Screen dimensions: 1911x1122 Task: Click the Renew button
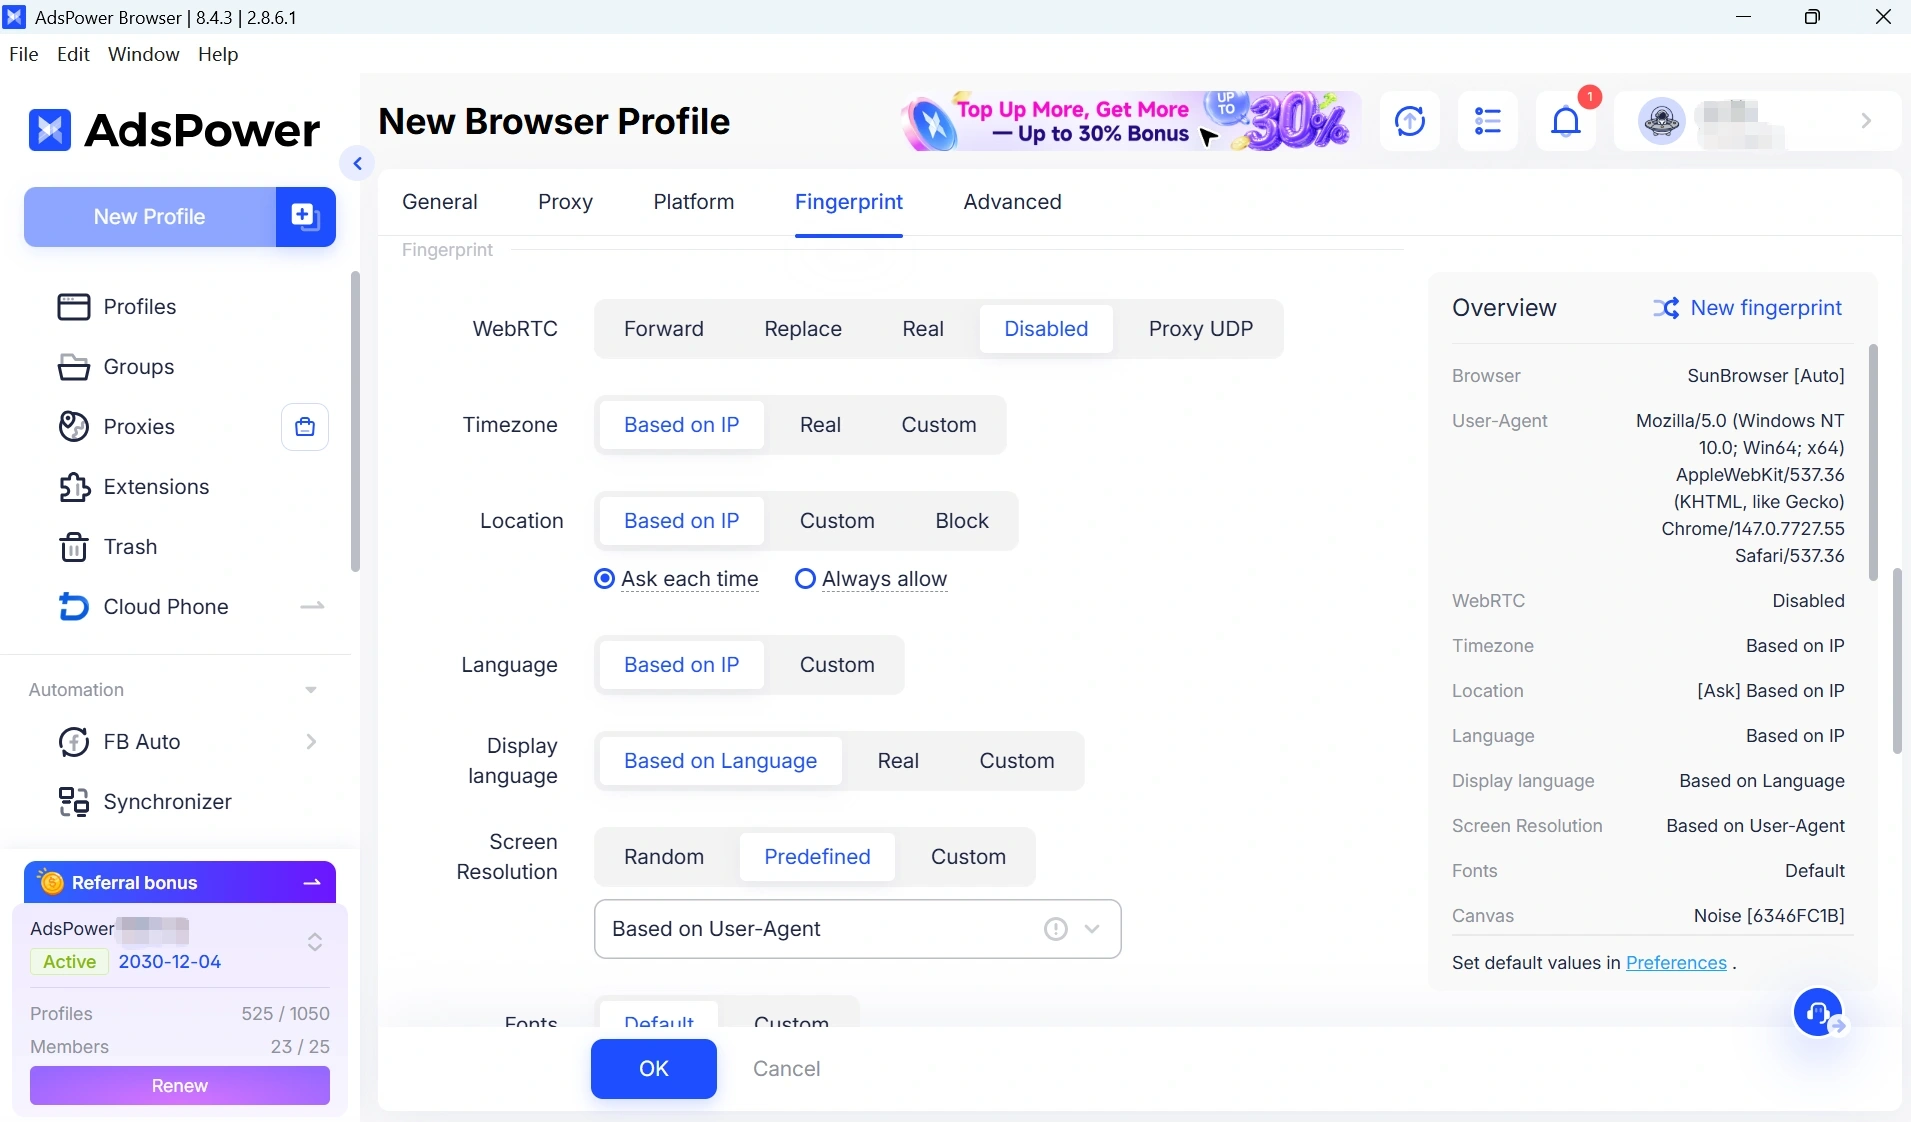(x=180, y=1086)
